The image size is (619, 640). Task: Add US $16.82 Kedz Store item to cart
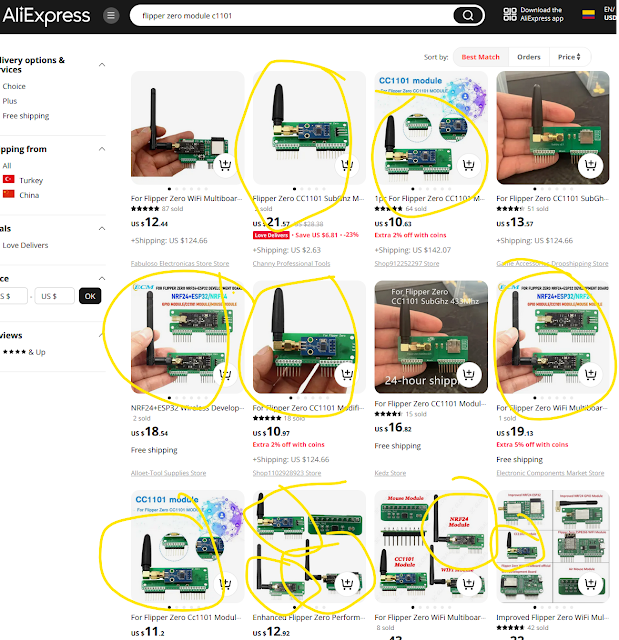pyautogui.click(x=468, y=374)
